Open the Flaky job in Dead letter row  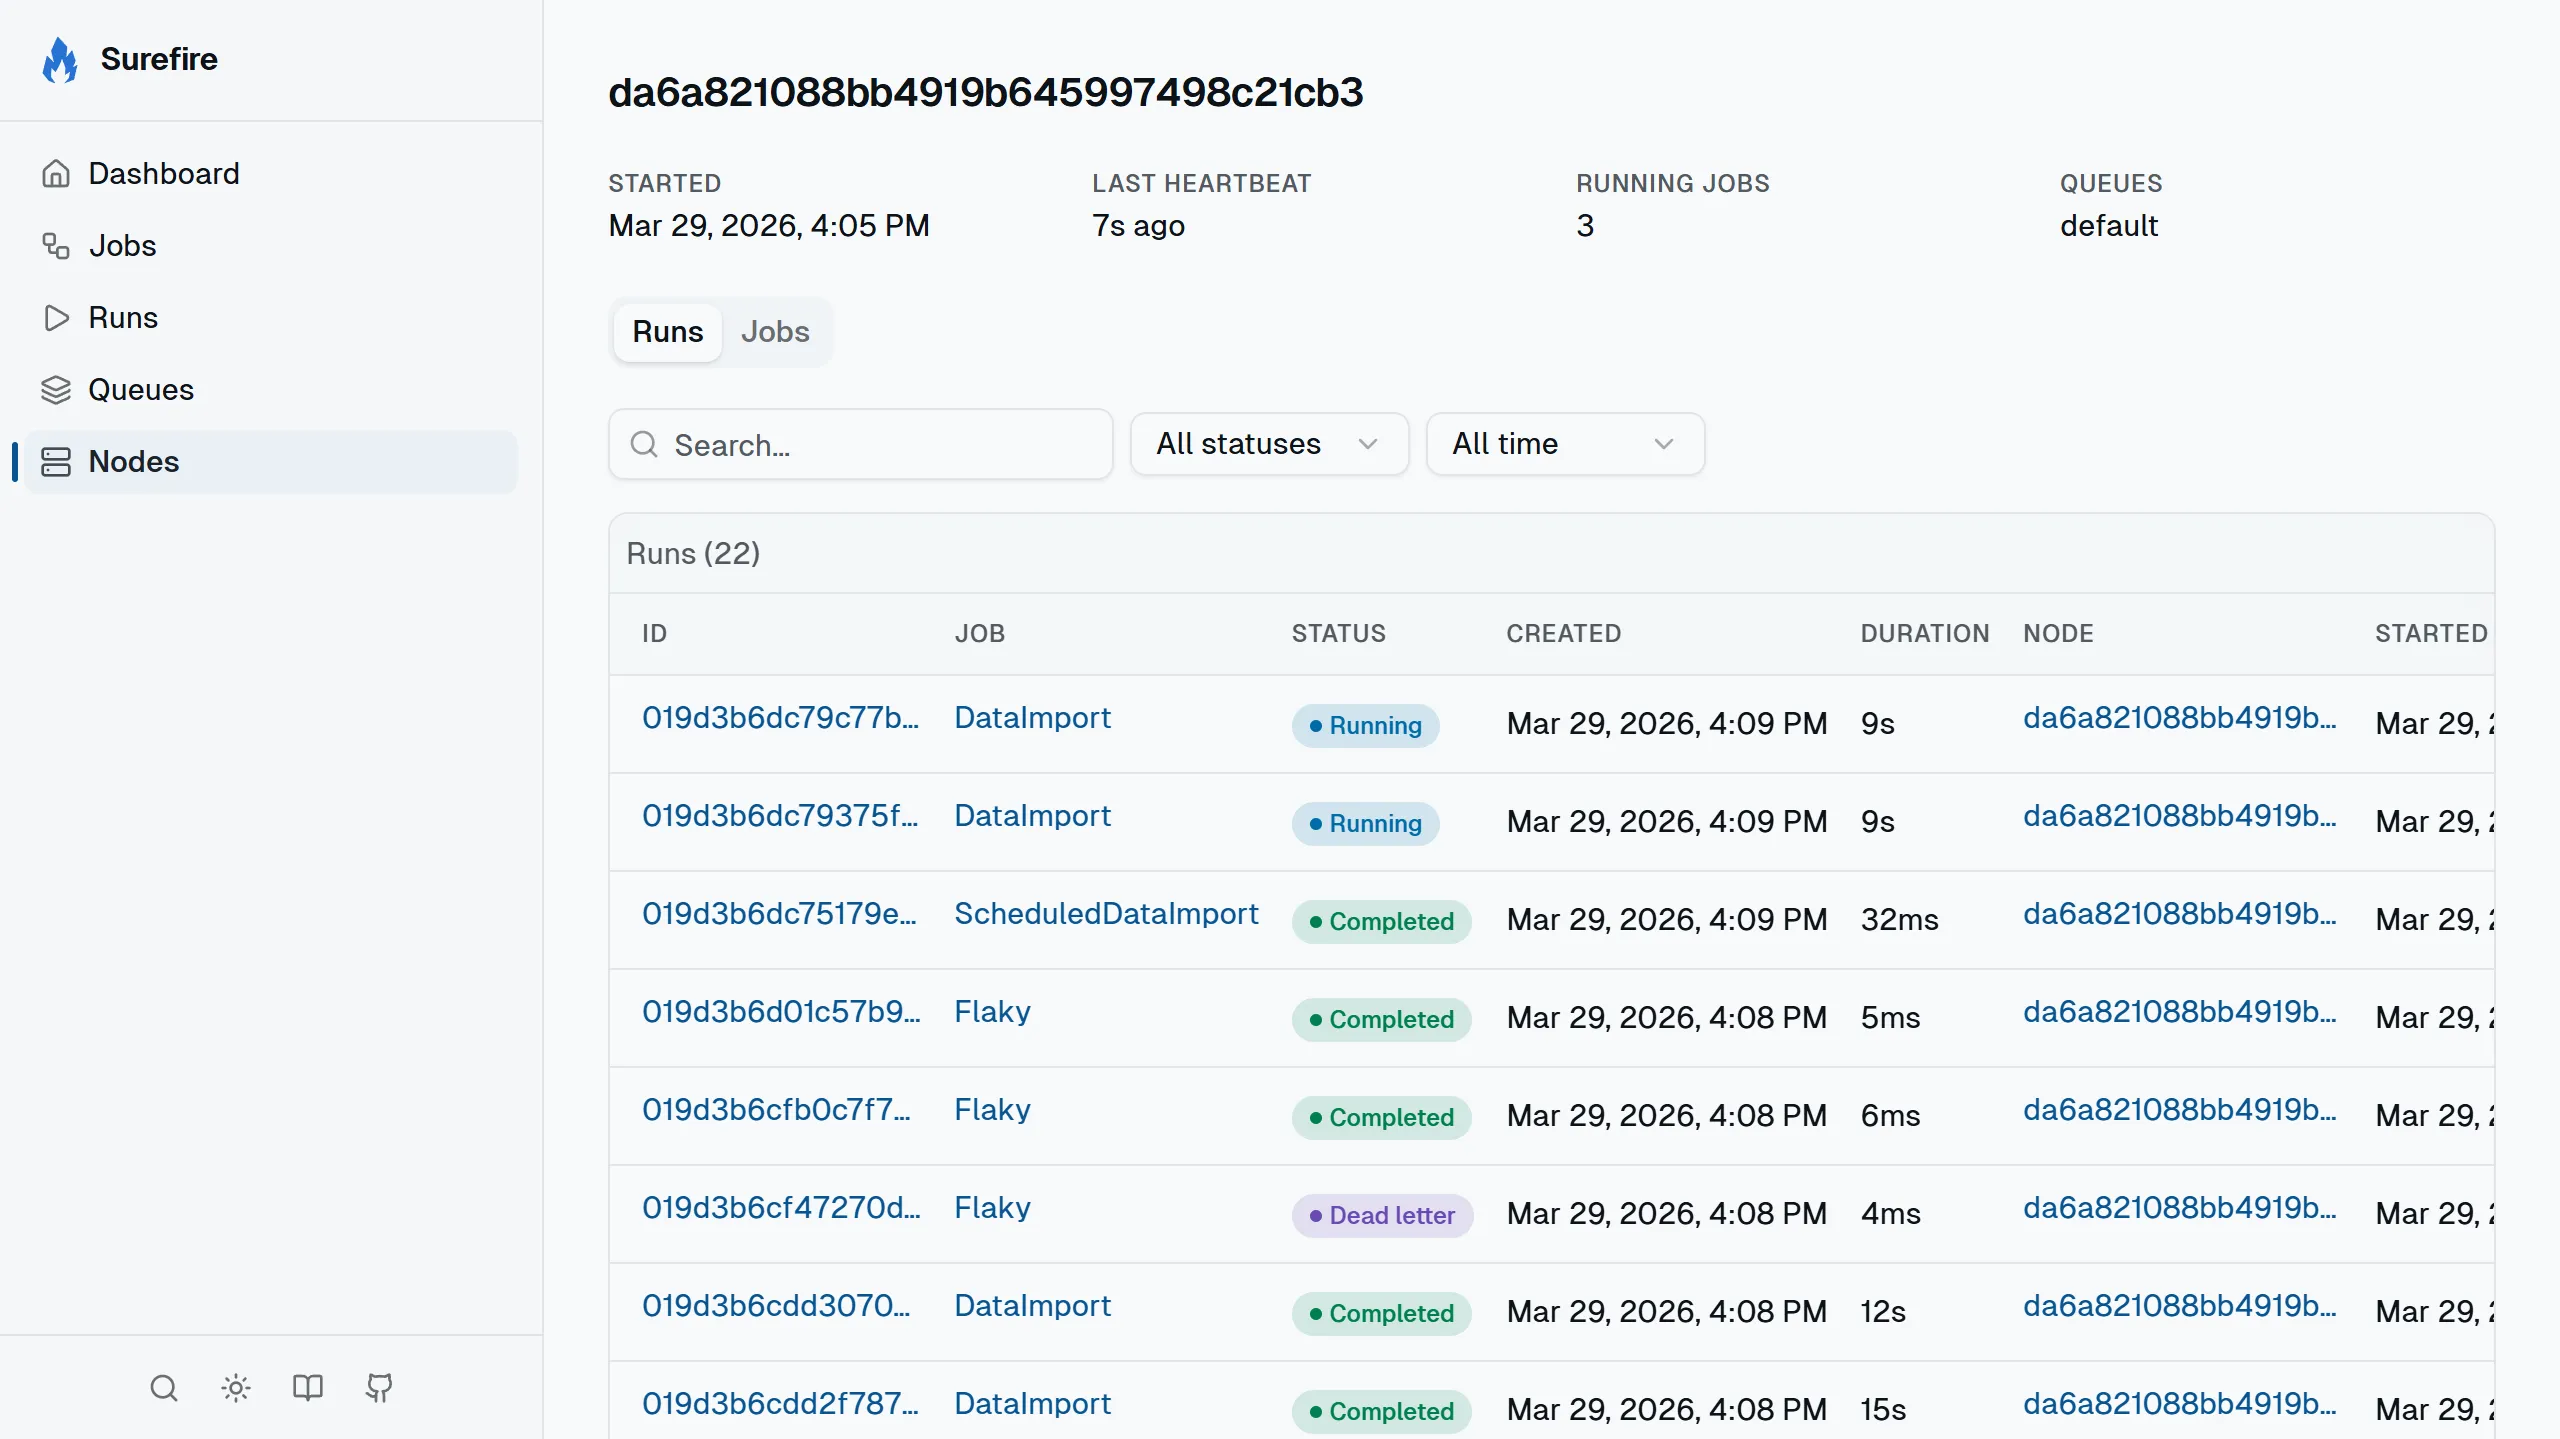click(x=992, y=1208)
